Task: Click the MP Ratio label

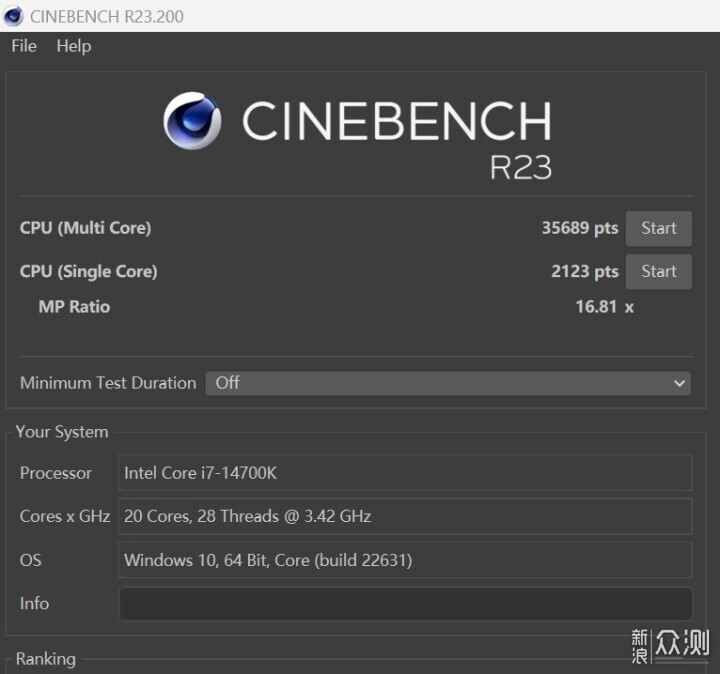Action: 74,307
